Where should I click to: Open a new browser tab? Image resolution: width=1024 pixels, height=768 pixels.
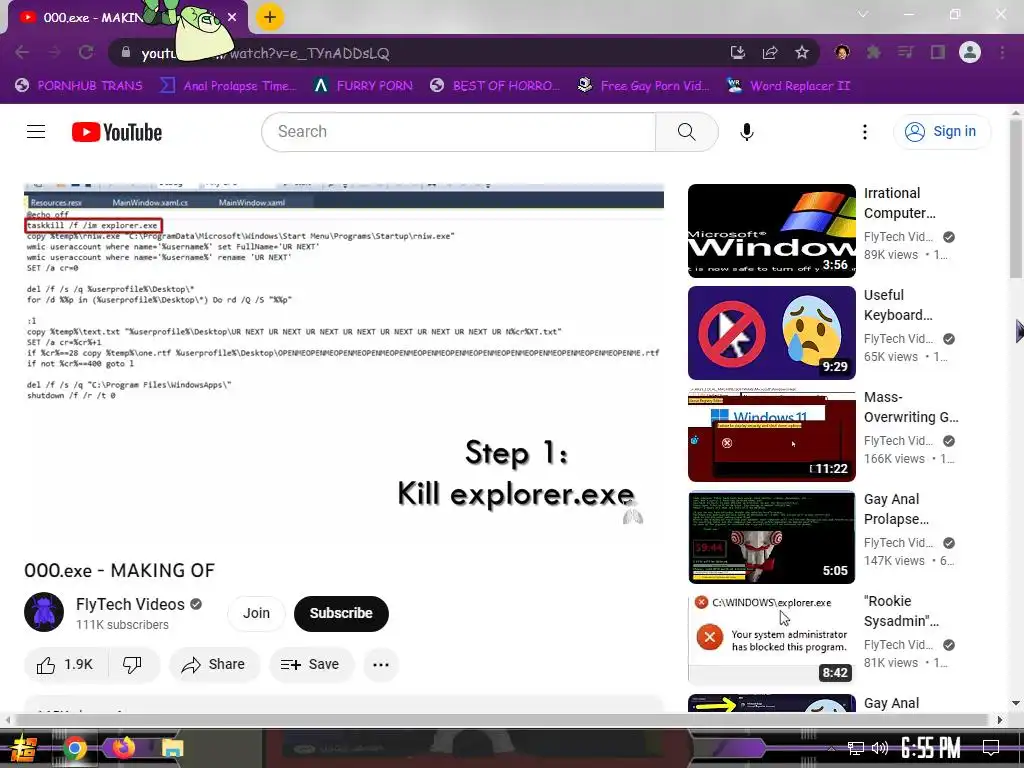click(270, 17)
